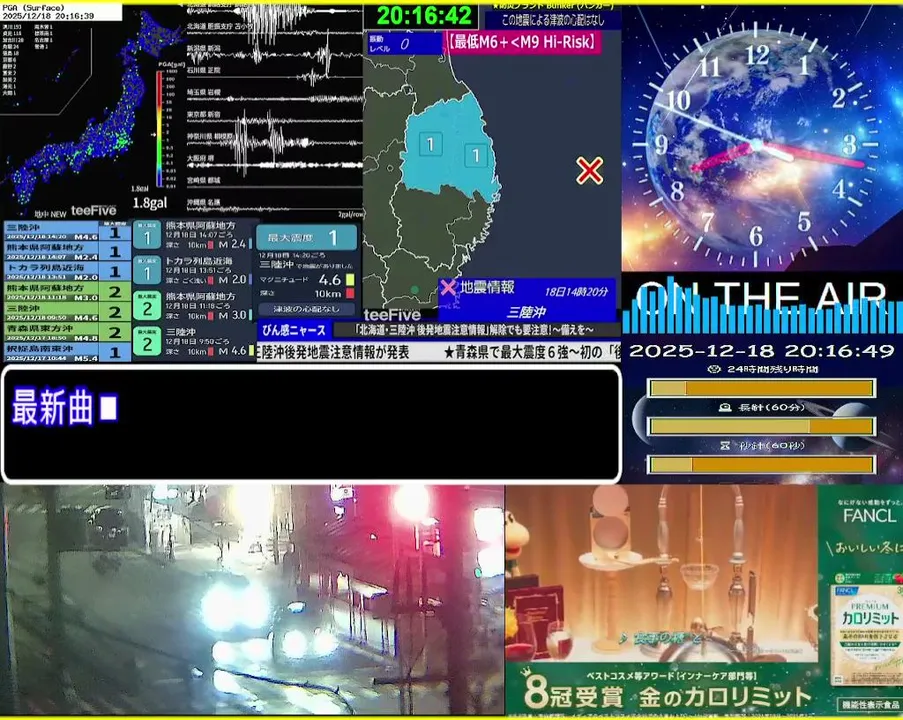Select row 熊本県阿蘇地方 2025/12/18 14:07 M2.4

coord(67,252)
